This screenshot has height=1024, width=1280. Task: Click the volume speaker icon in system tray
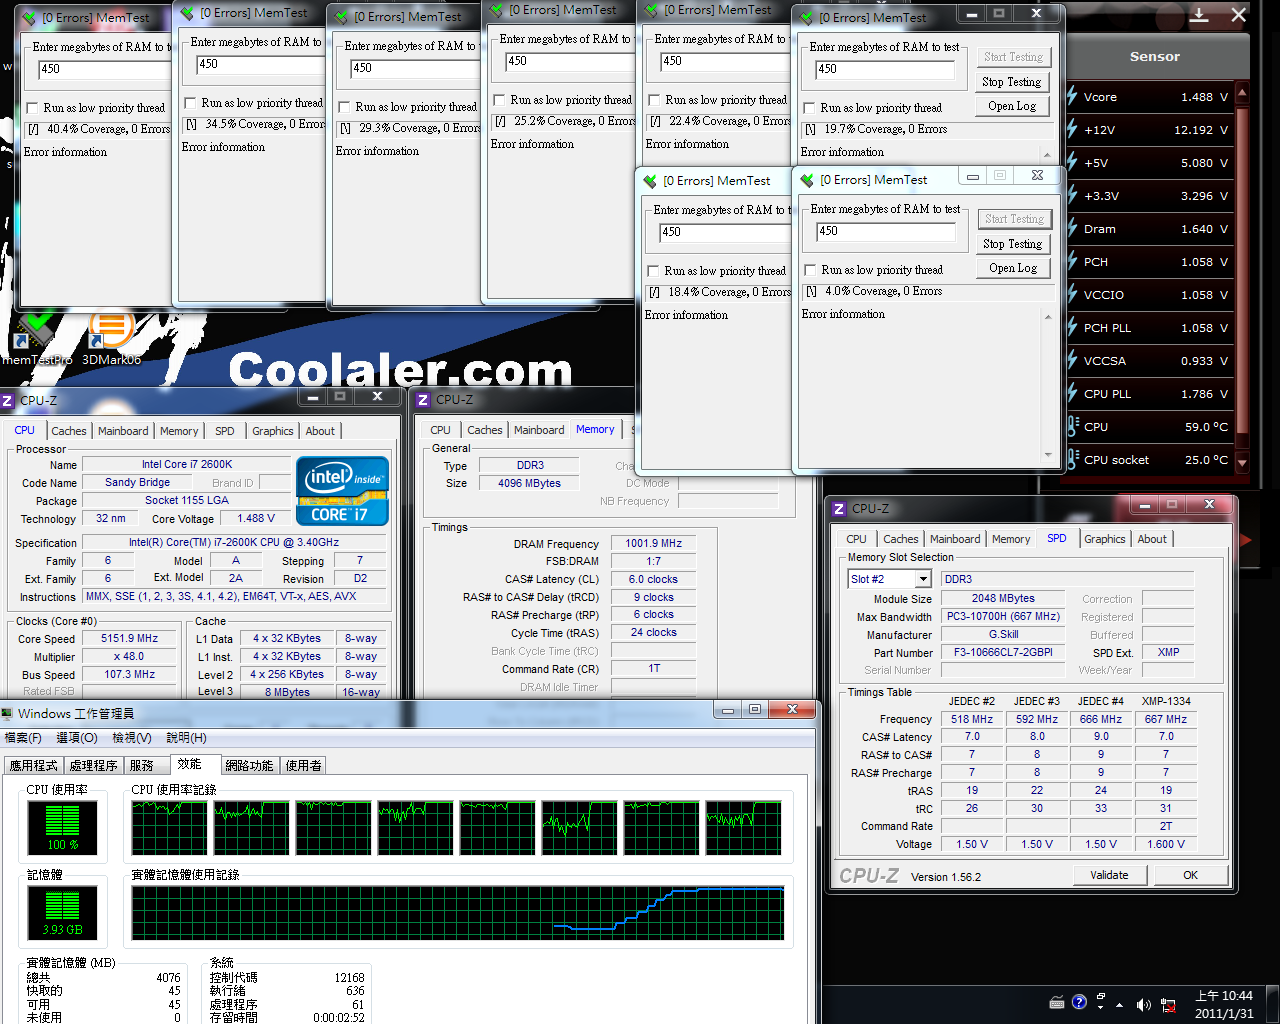point(1143,1004)
